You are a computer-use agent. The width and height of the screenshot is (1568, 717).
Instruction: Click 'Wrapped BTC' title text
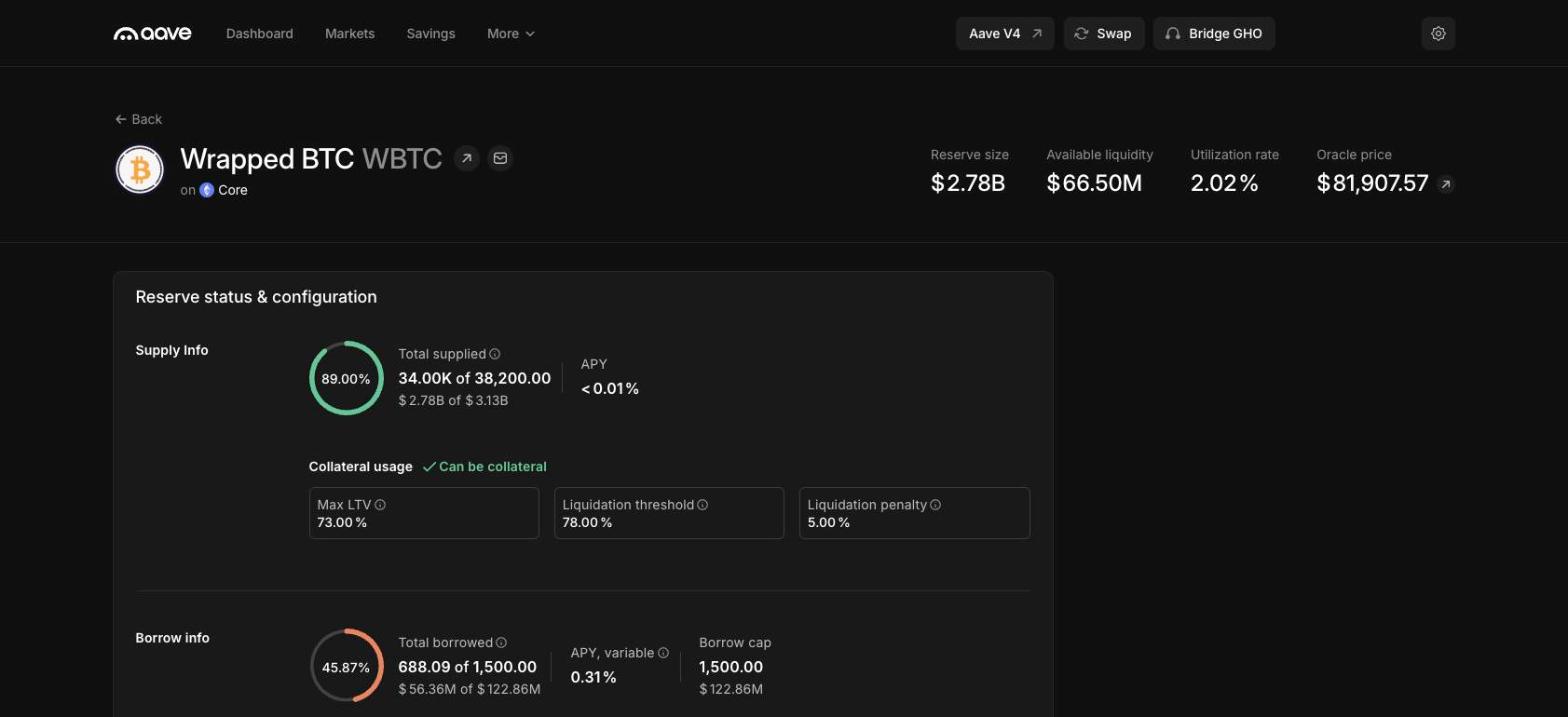(267, 158)
